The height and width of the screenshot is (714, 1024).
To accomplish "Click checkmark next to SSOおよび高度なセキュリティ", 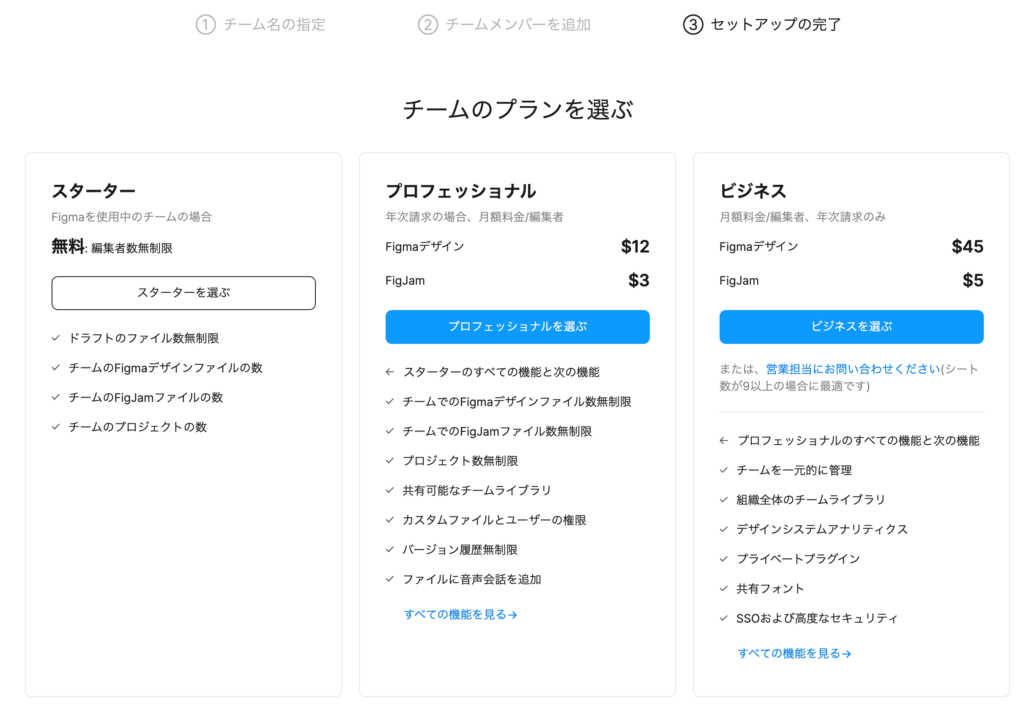I will pos(724,619).
